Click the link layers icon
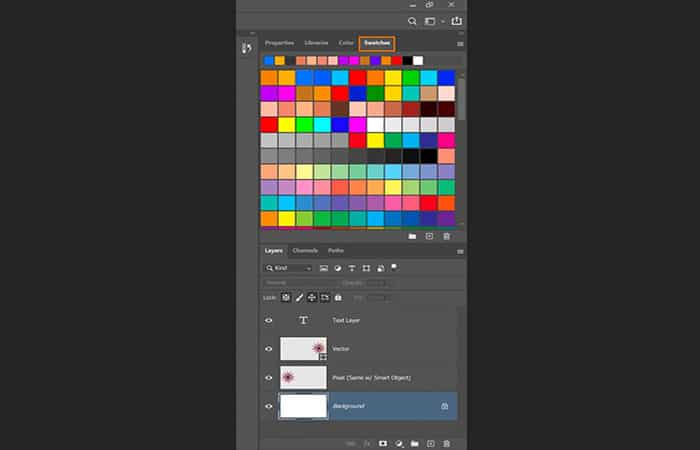This screenshot has width=700, height=450. point(351,444)
